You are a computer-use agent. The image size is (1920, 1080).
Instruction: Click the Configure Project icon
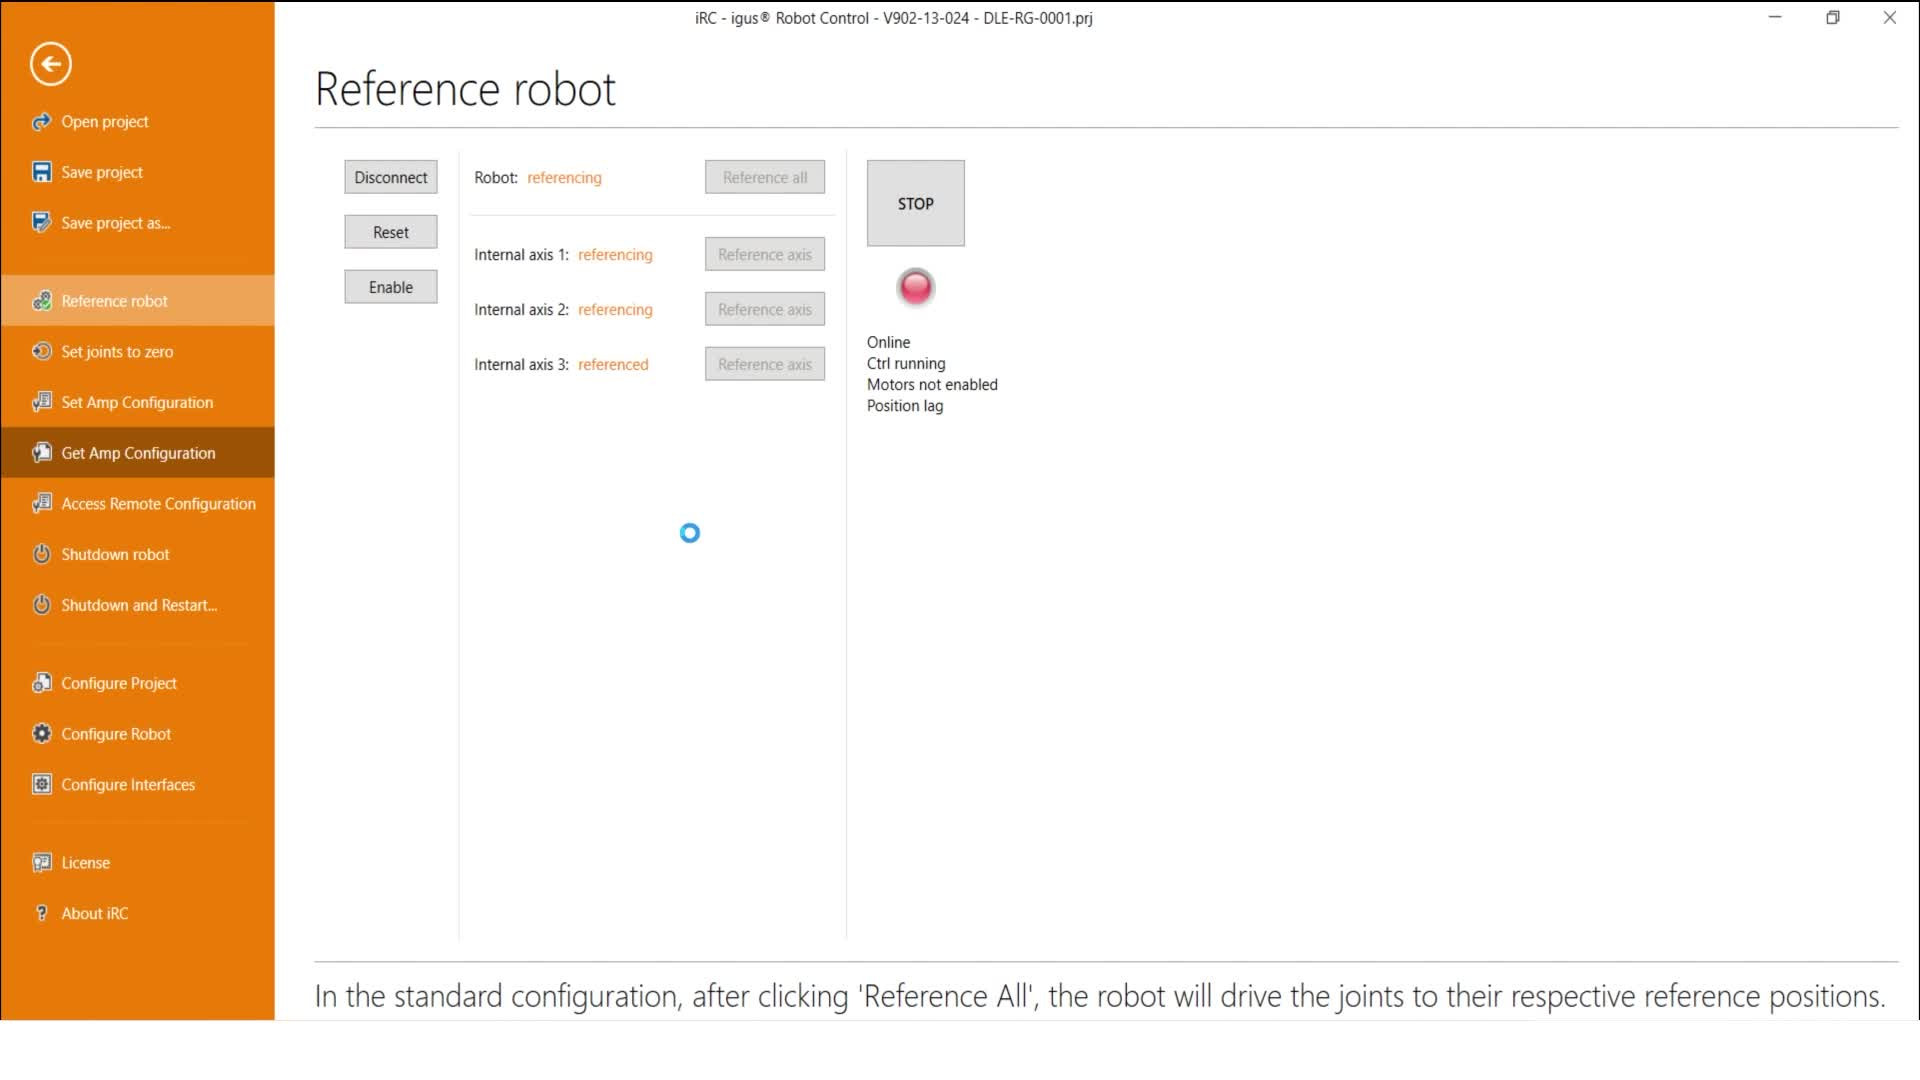point(41,683)
